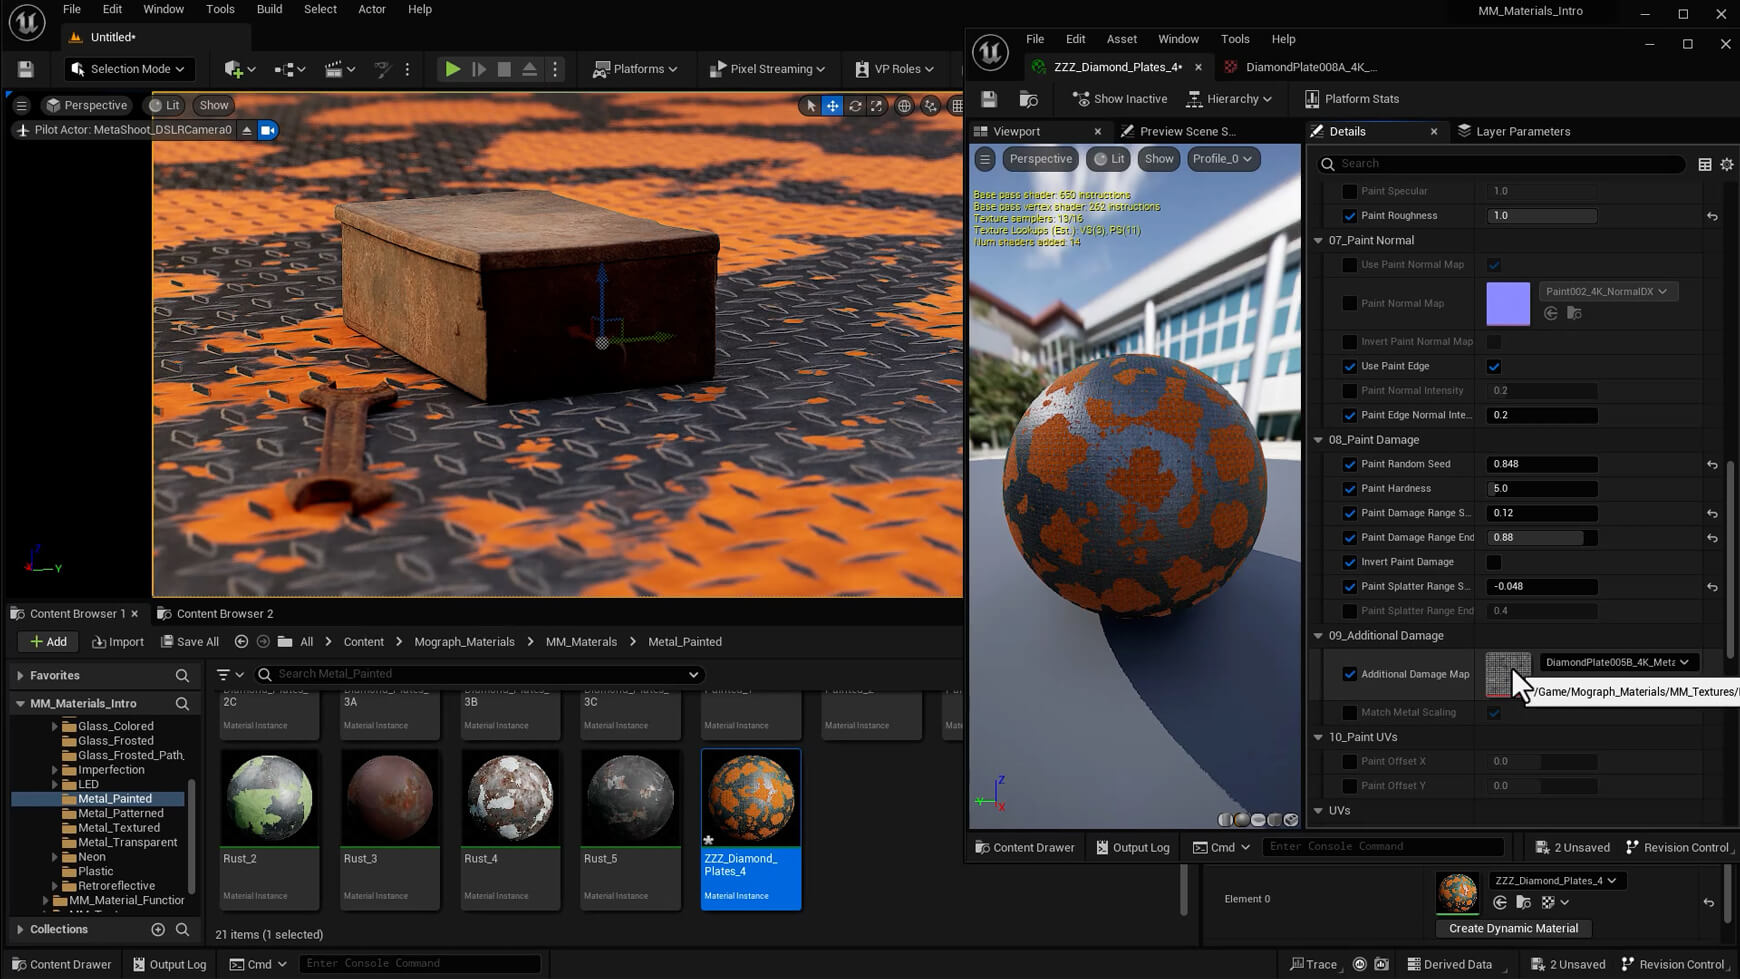Click the eject pilot actor icon
This screenshot has width=1740, height=979.
click(246, 130)
